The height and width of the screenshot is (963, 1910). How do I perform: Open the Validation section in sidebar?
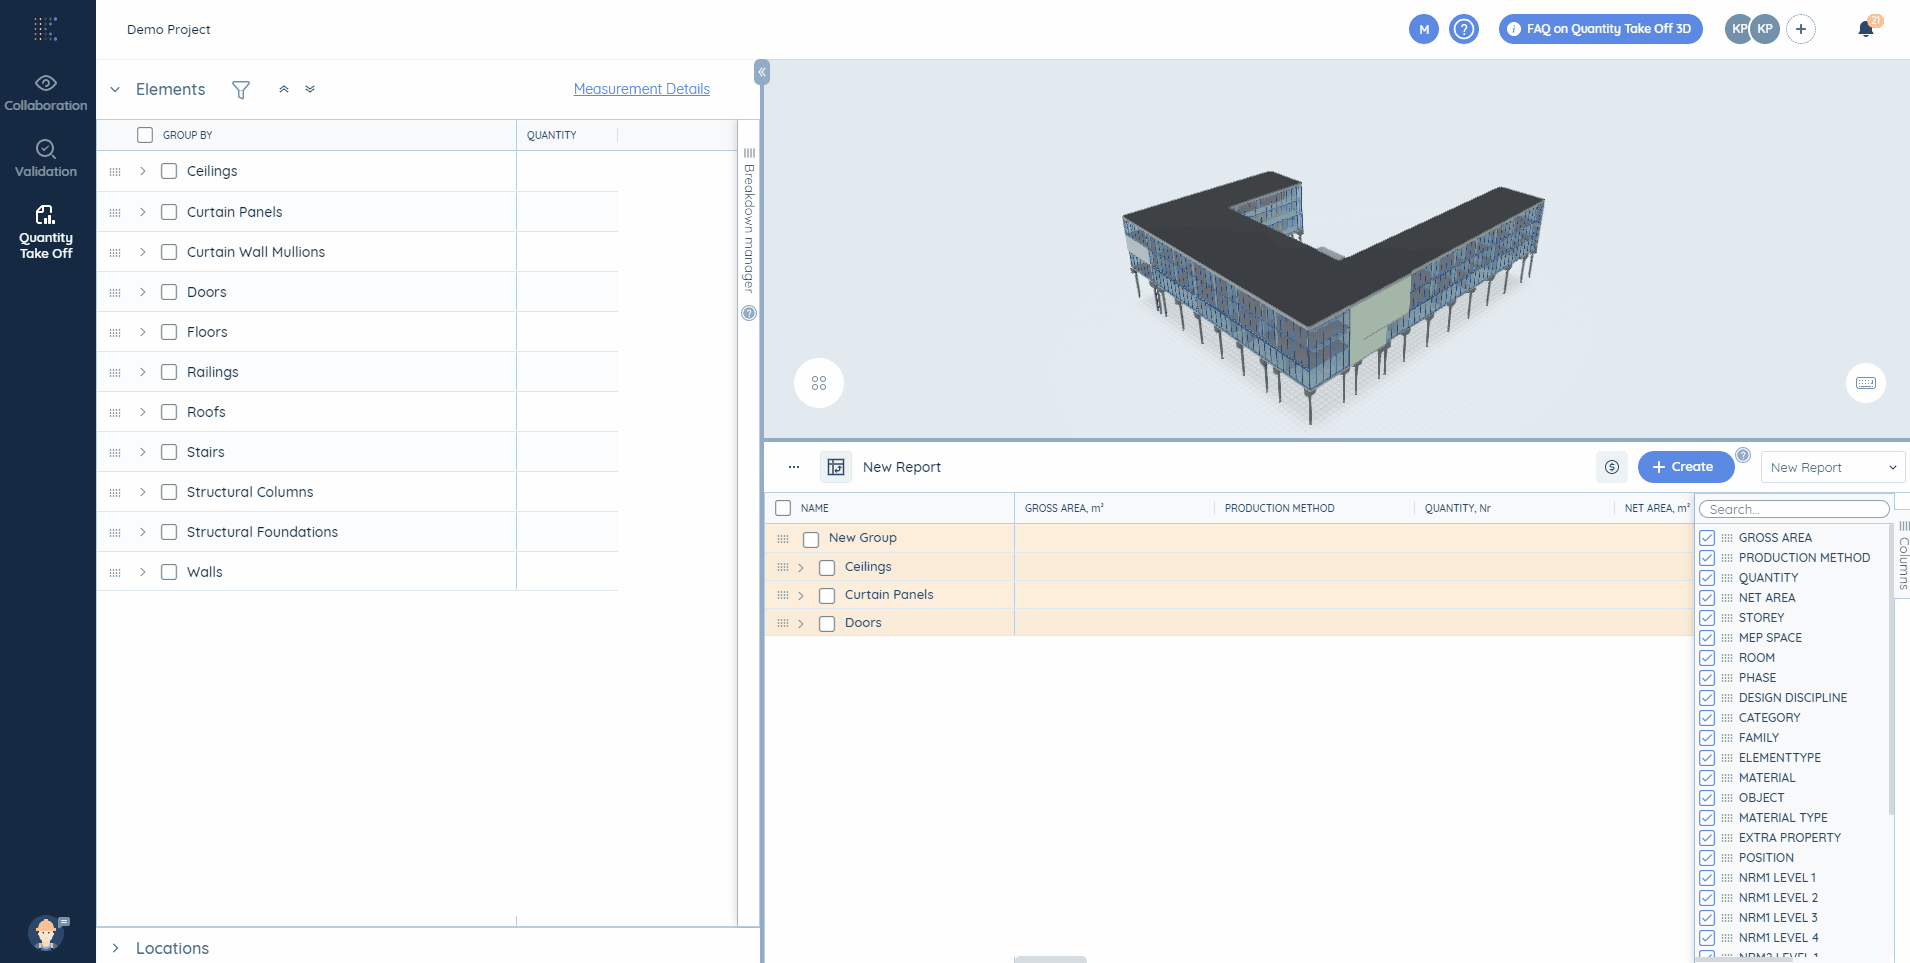tap(46, 159)
